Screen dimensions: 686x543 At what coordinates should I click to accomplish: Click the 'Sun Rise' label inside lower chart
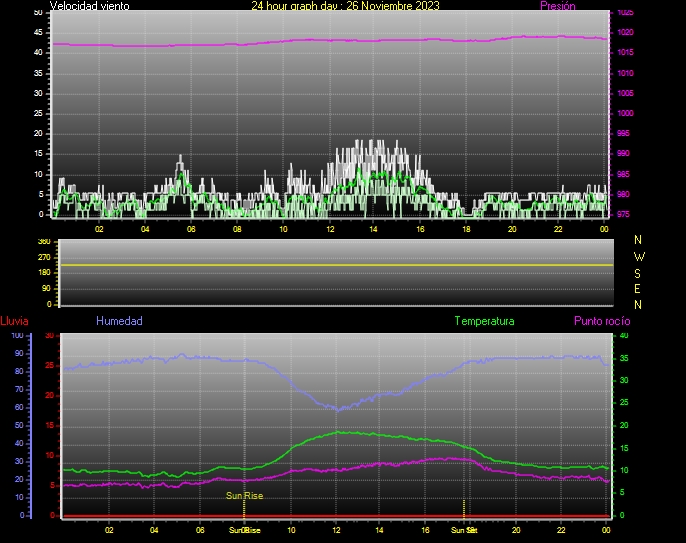245,496
